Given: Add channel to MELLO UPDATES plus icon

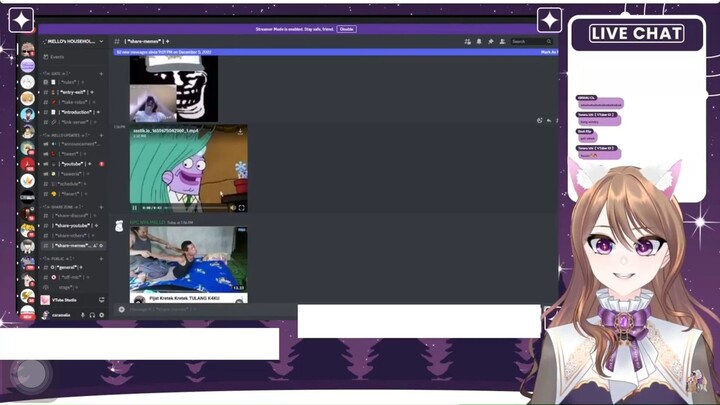Looking at the screenshot, I should [101, 135].
